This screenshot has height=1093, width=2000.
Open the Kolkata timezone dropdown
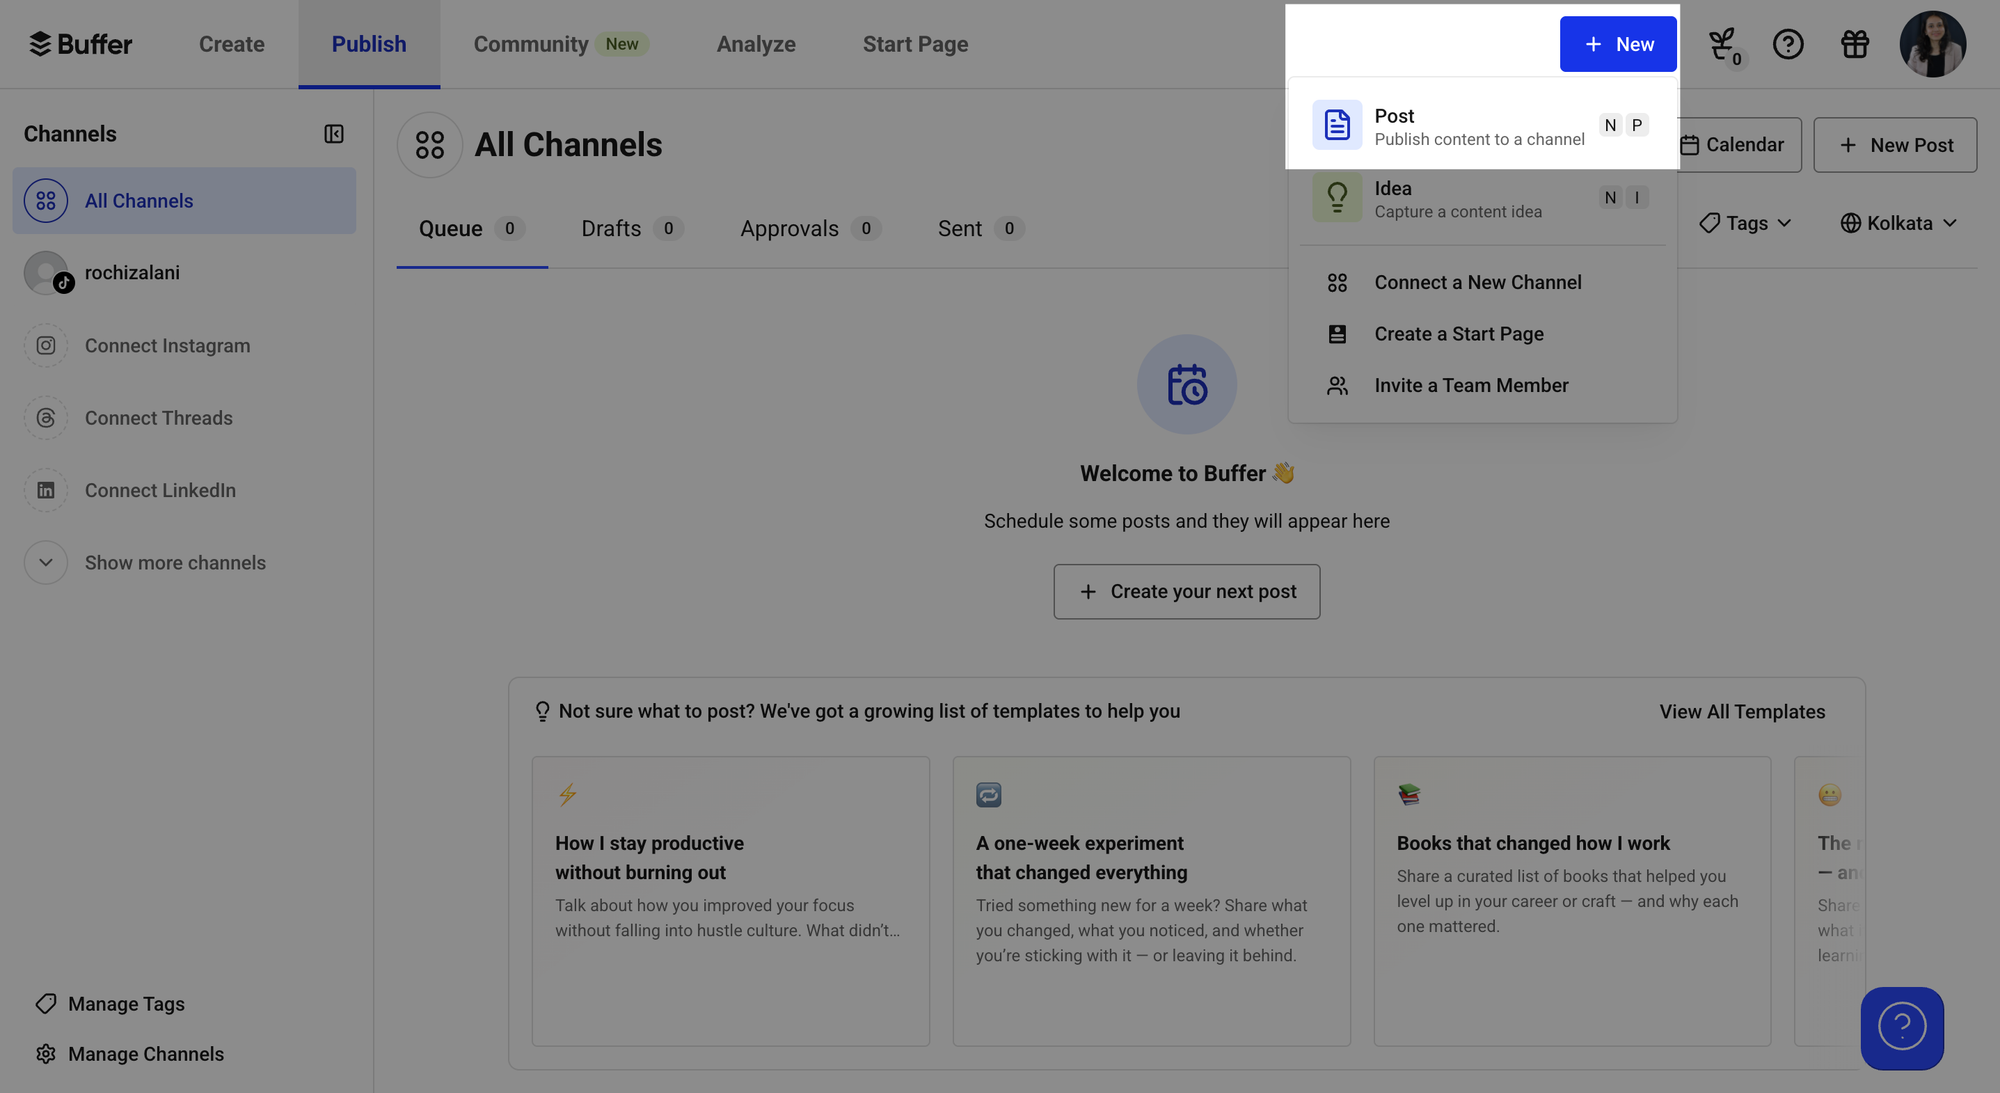1897,222
